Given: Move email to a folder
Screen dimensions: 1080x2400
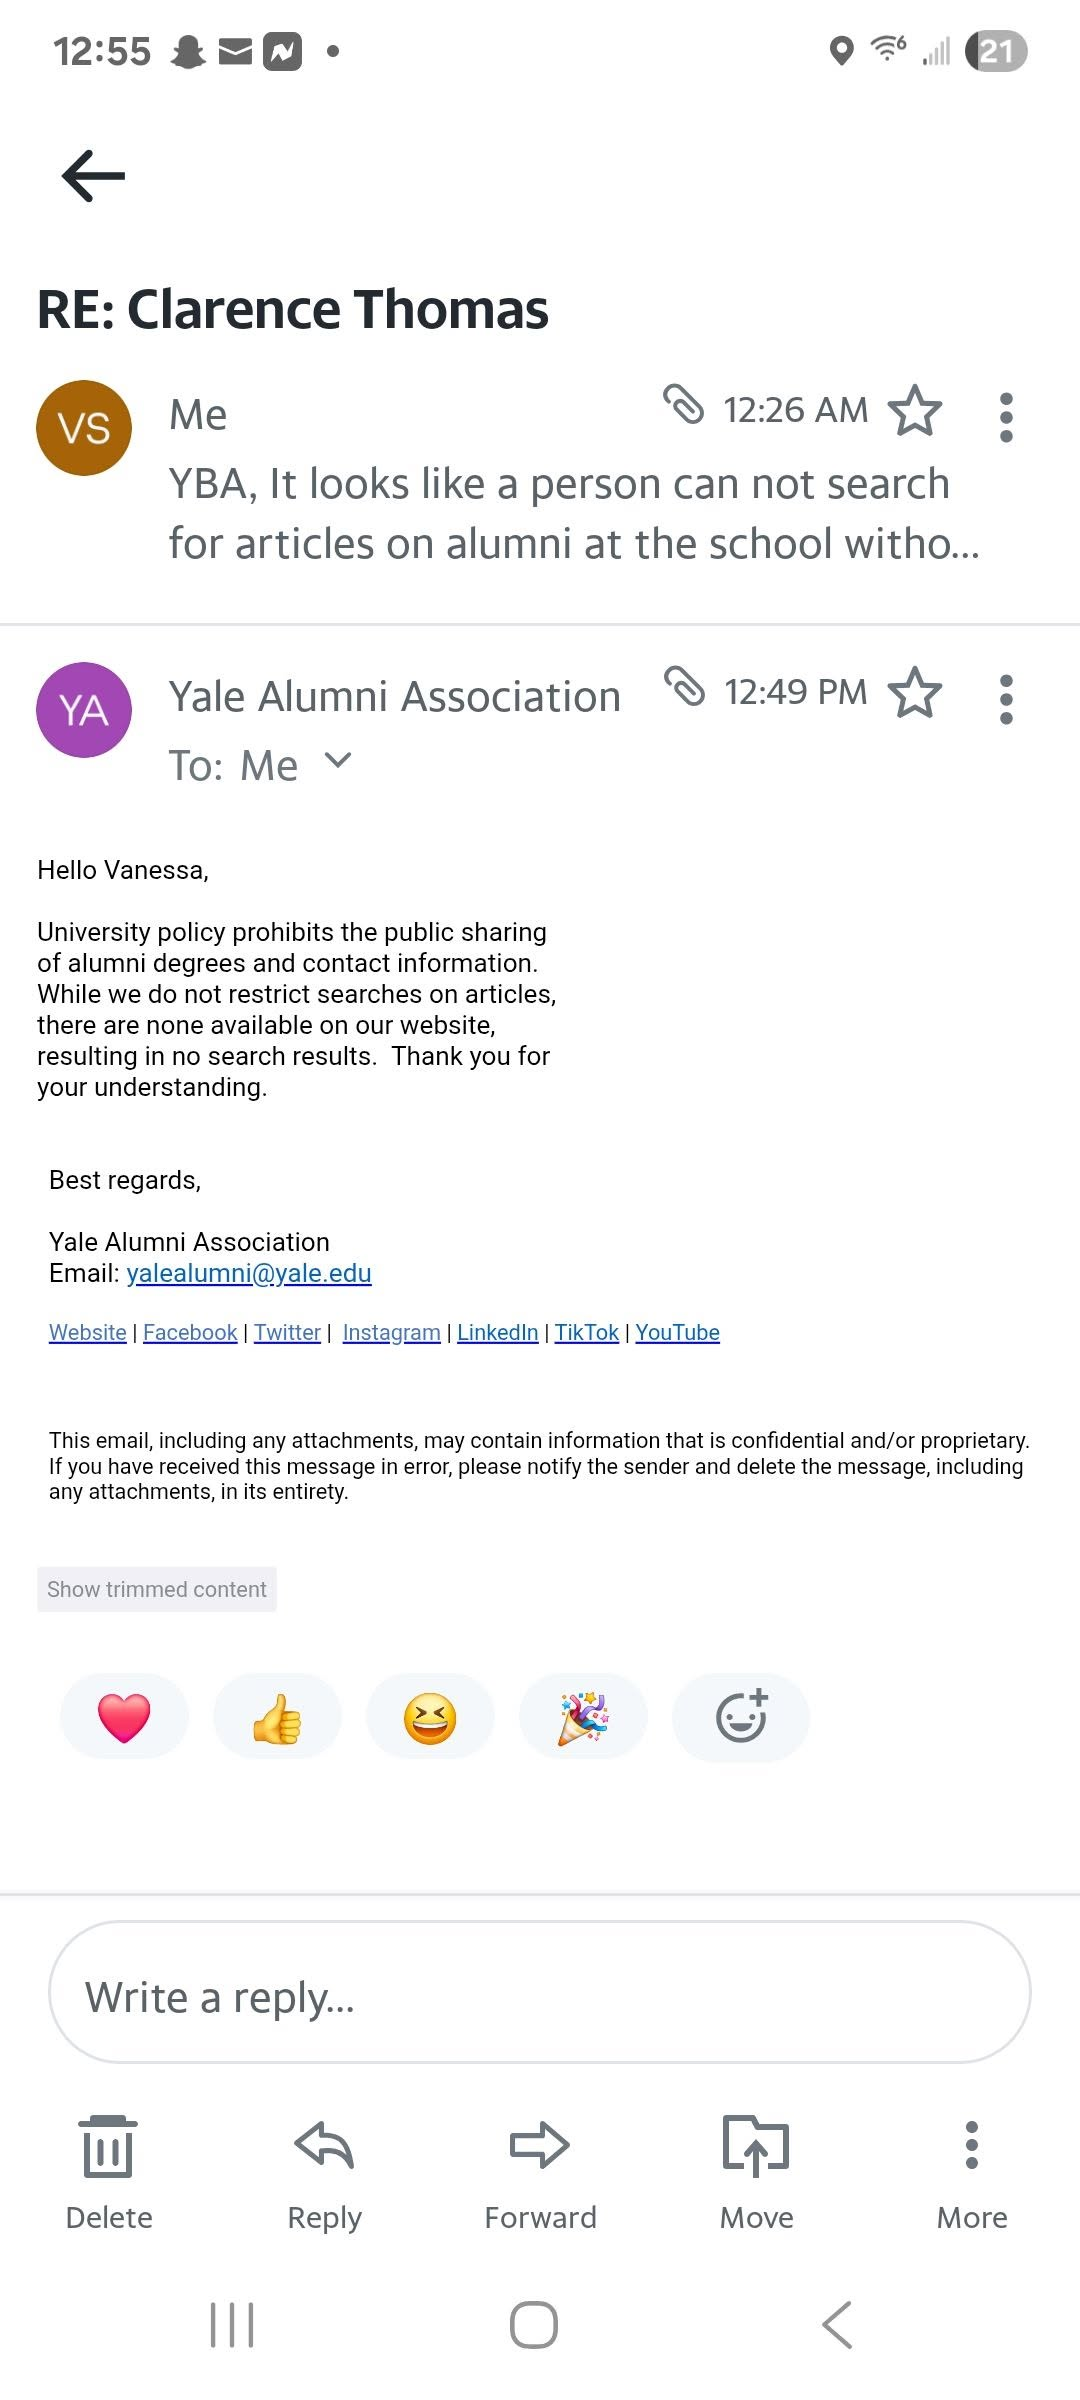Looking at the screenshot, I should (756, 2172).
